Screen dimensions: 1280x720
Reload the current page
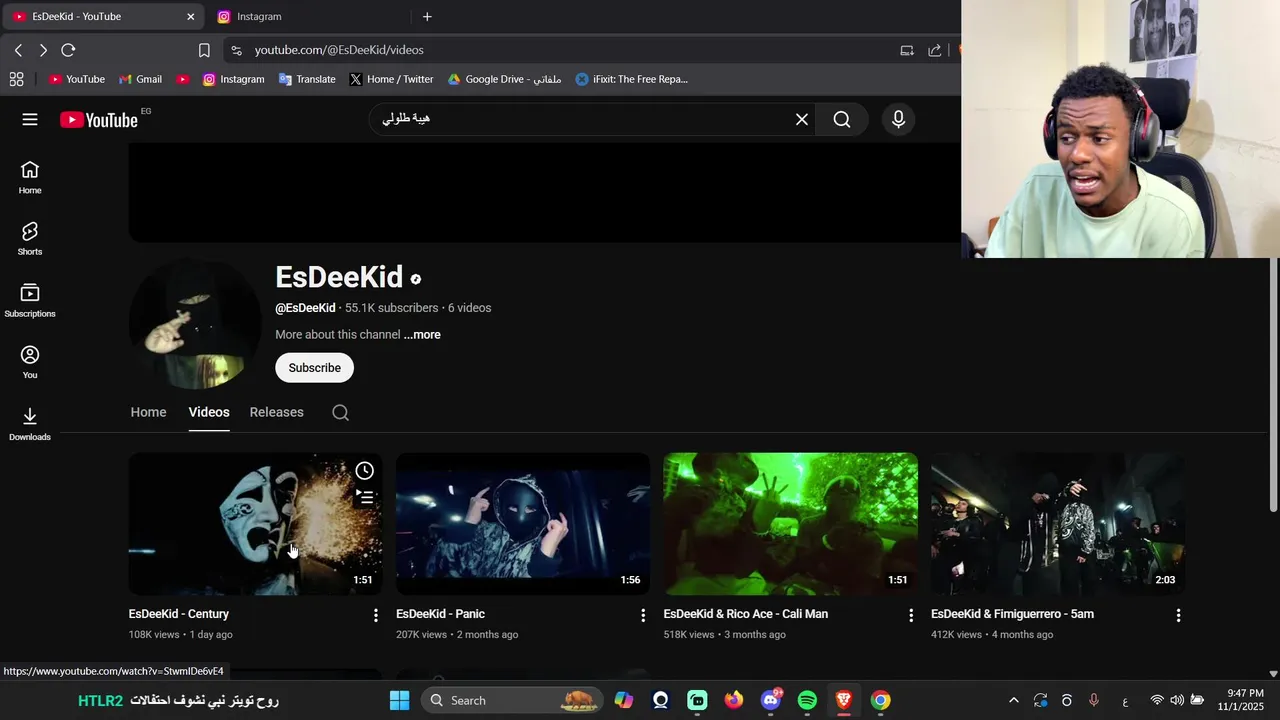click(x=68, y=50)
